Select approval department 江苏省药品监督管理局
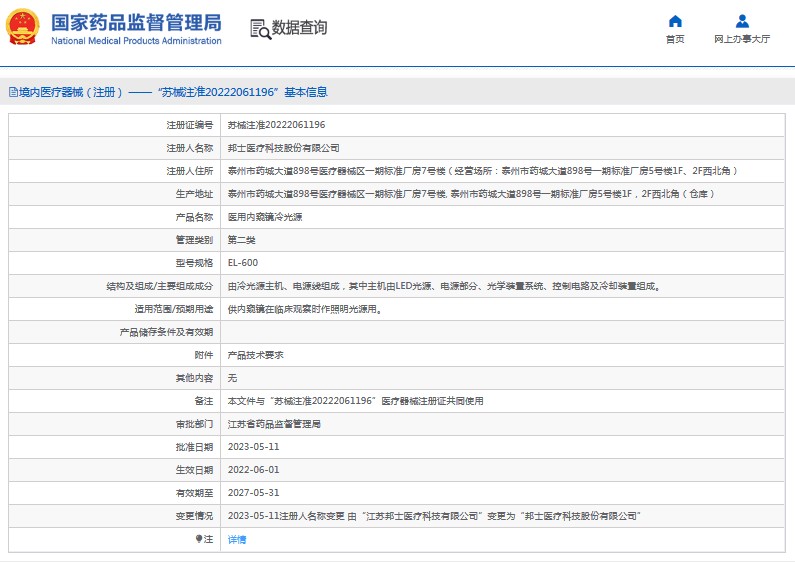 coord(274,424)
